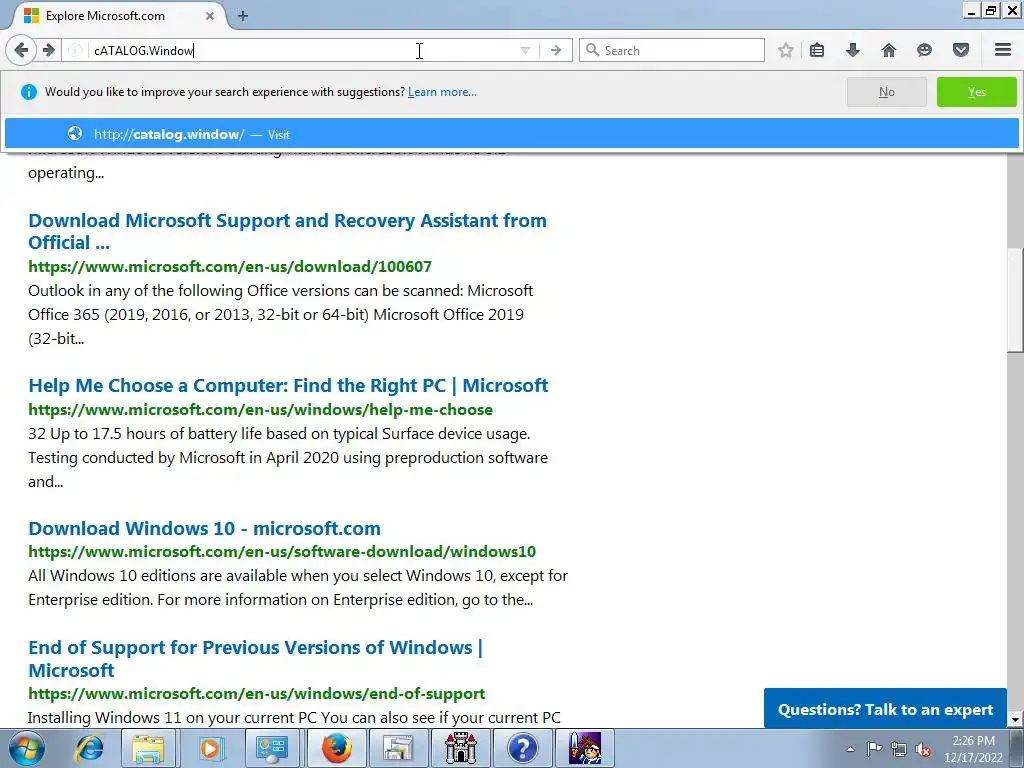The image size is (1024, 768).
Task: Open site identity info icon
Action: click(75, 50)
